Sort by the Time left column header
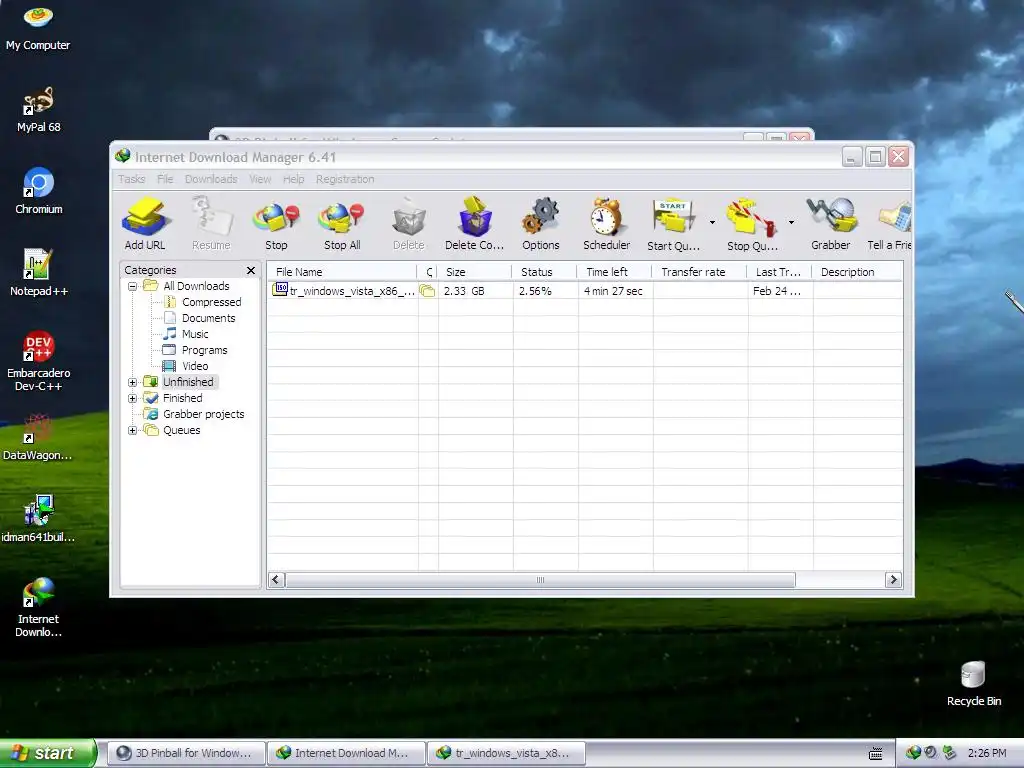The image size is (1024, 768). pyautogui.click(x=615, y=272)
